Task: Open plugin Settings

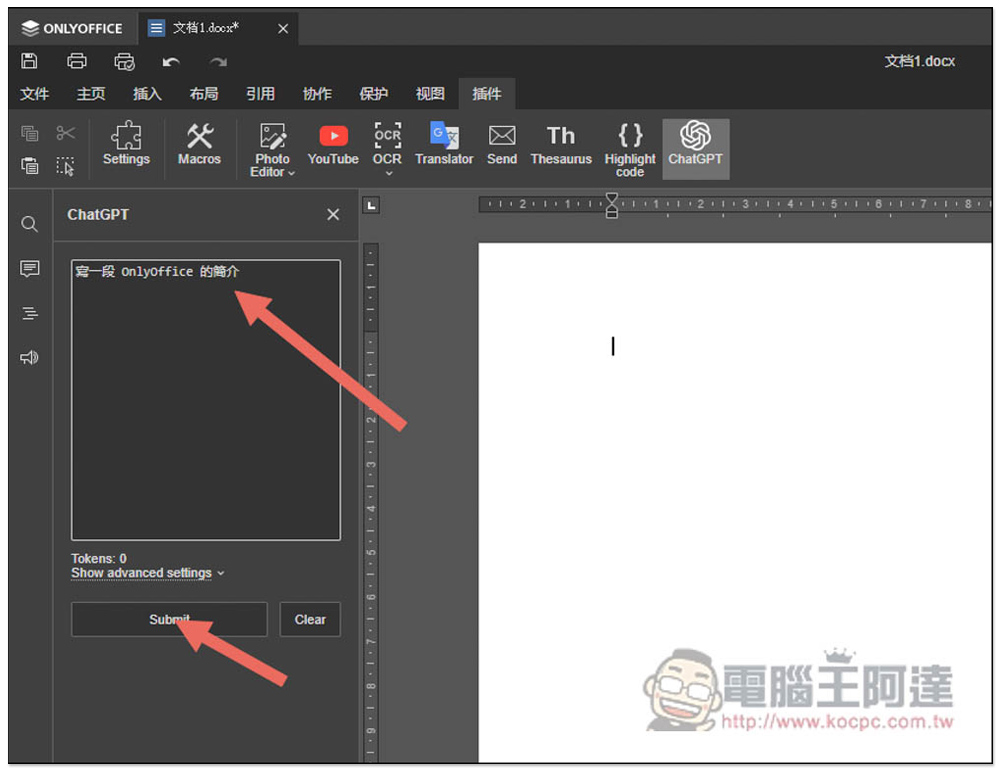Action: point(126,144)
